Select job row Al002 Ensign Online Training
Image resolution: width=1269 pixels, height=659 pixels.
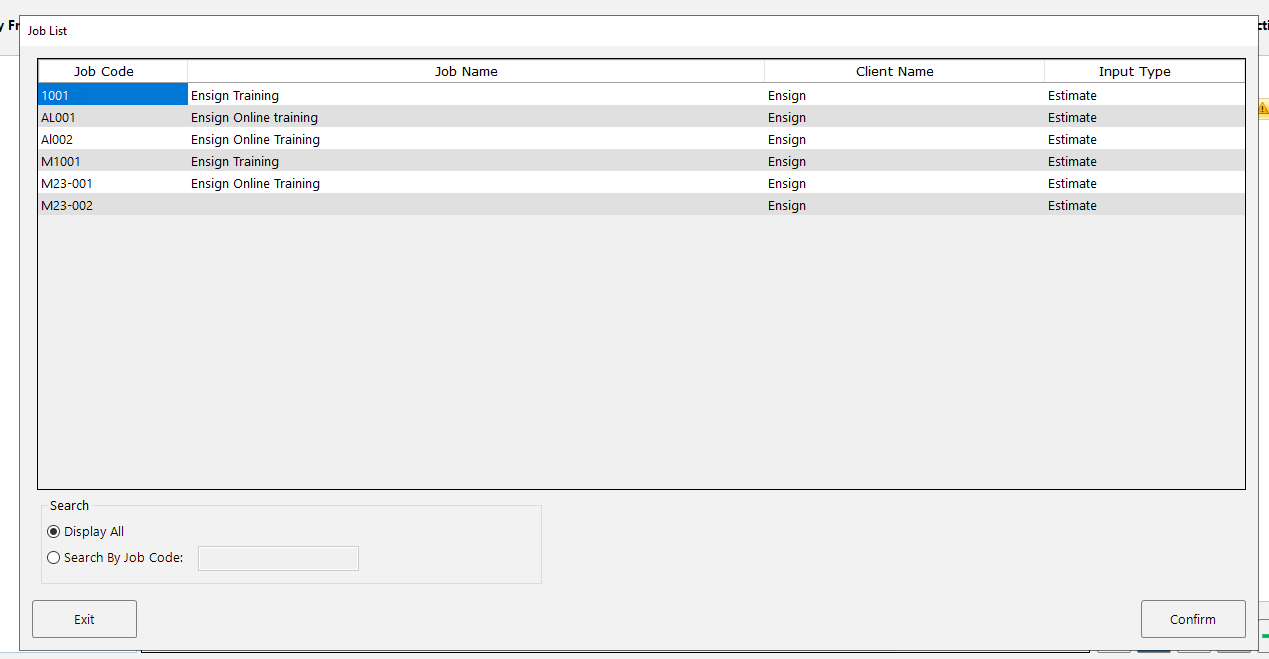pos(300,139)
